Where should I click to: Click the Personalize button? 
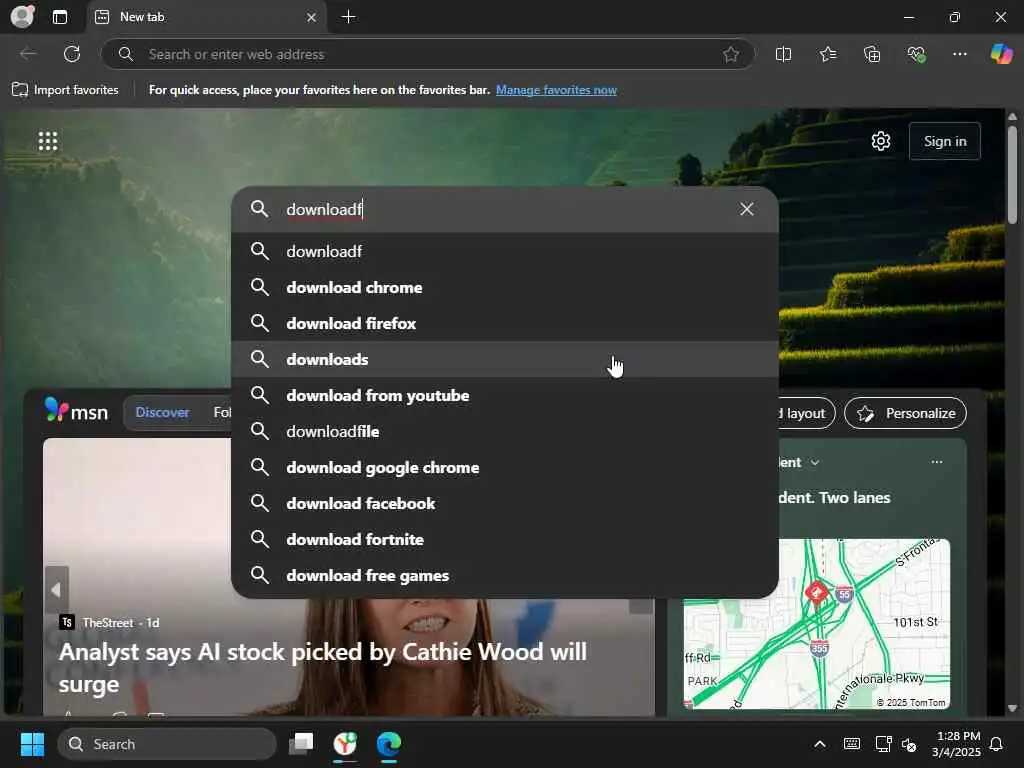905,413
